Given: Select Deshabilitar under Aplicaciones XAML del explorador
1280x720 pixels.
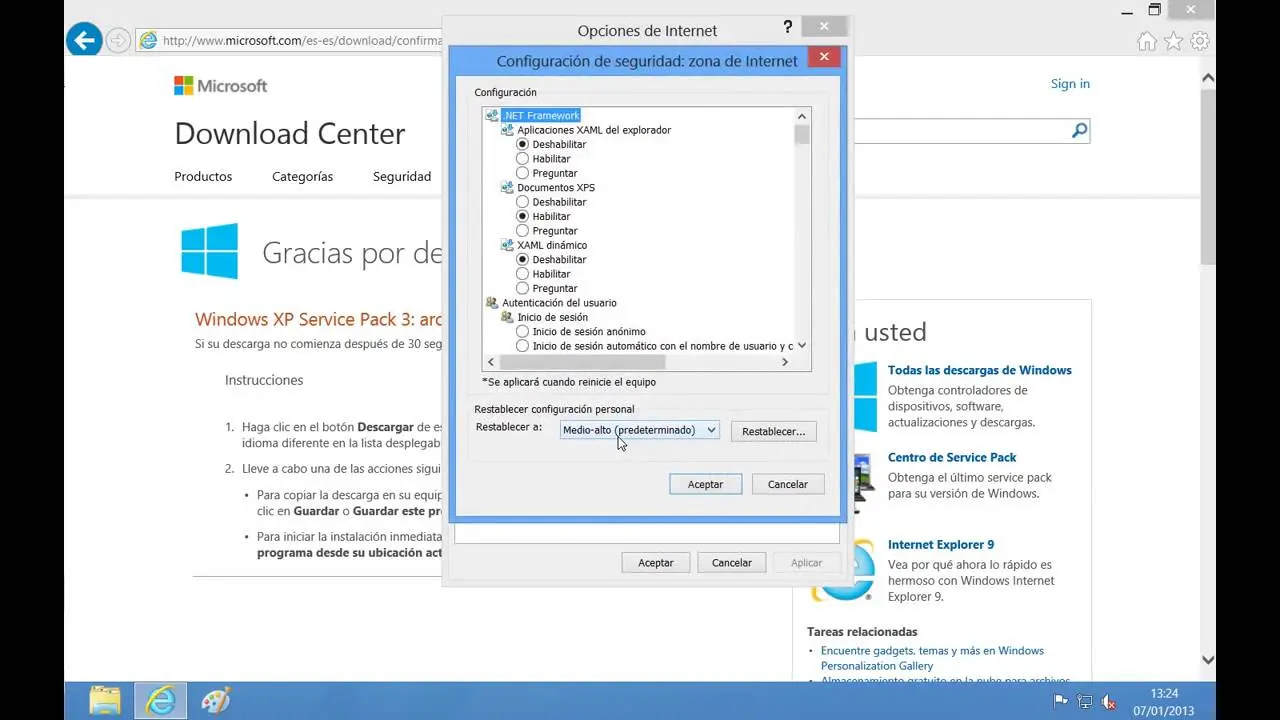Looking at the screenshot, I should [x=522, y=144].
